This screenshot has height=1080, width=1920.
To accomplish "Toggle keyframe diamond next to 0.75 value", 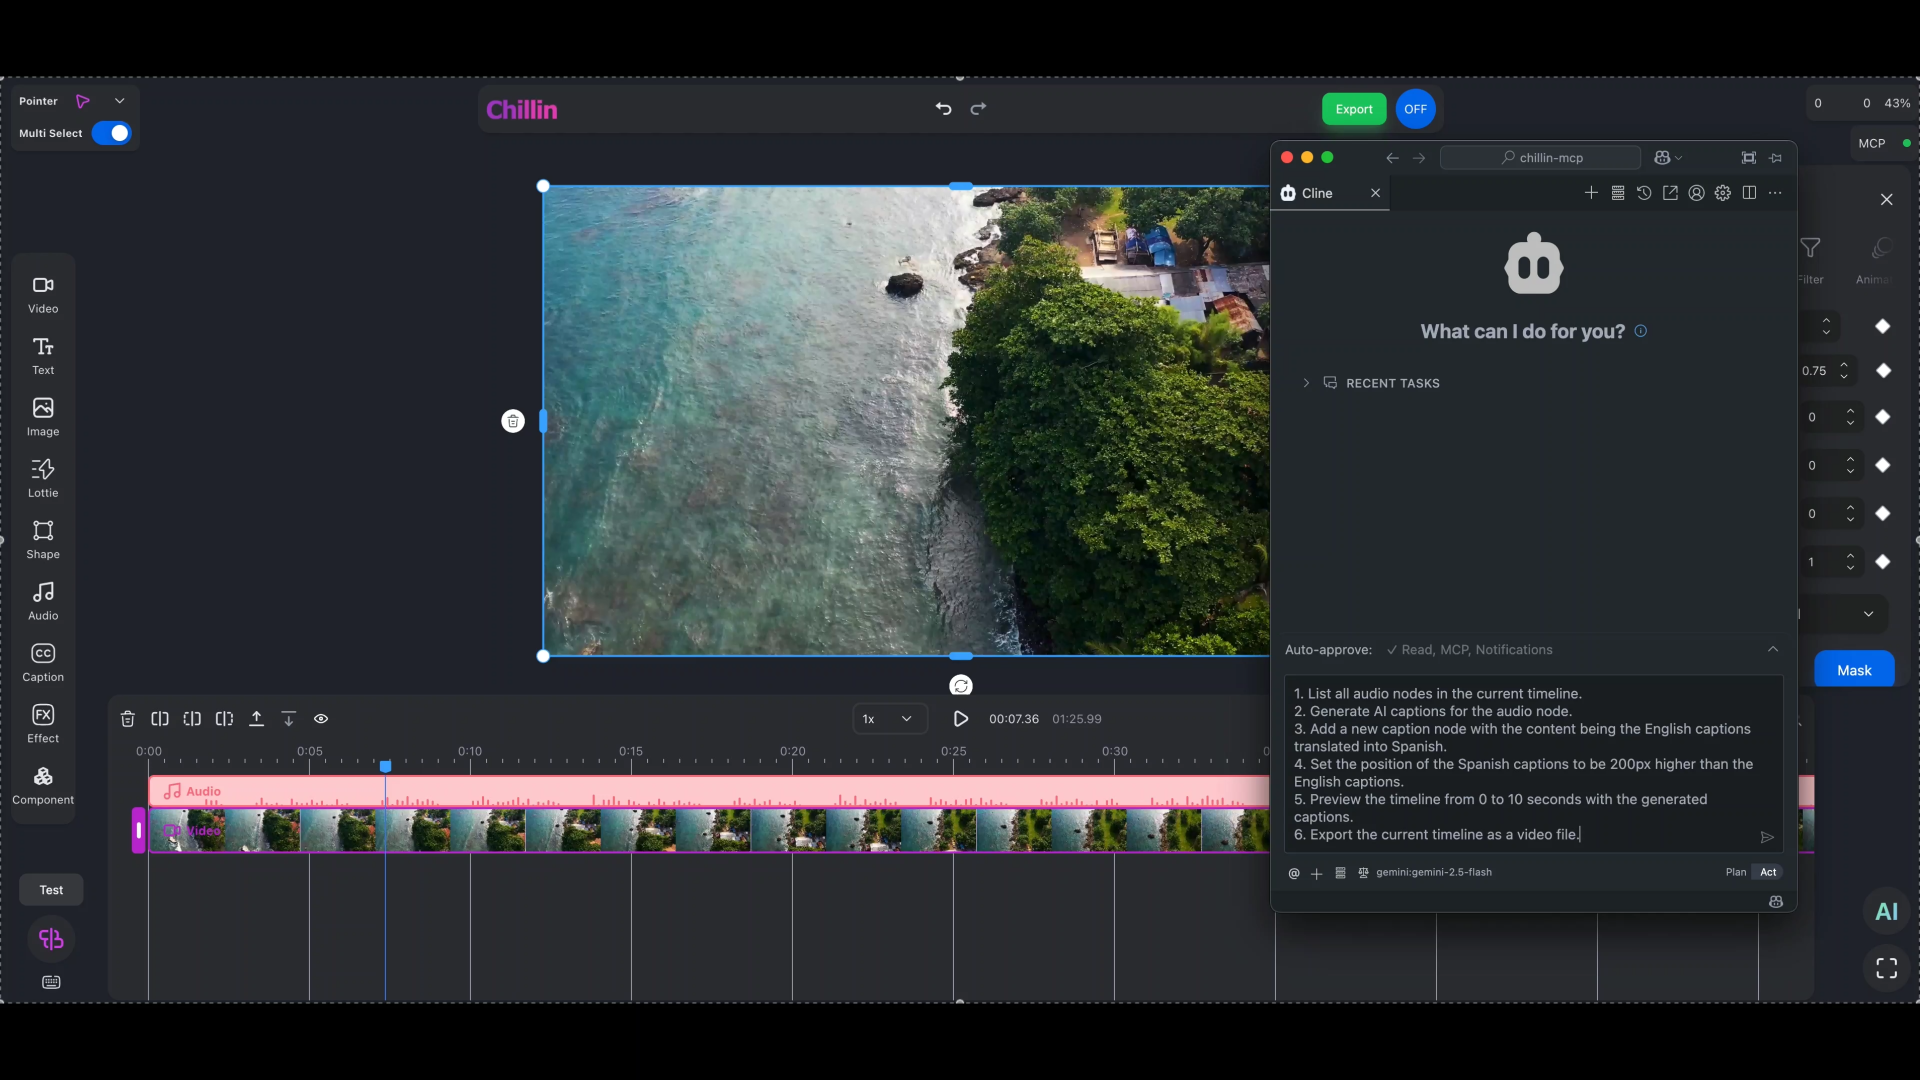I will [x=1884, y=371].
